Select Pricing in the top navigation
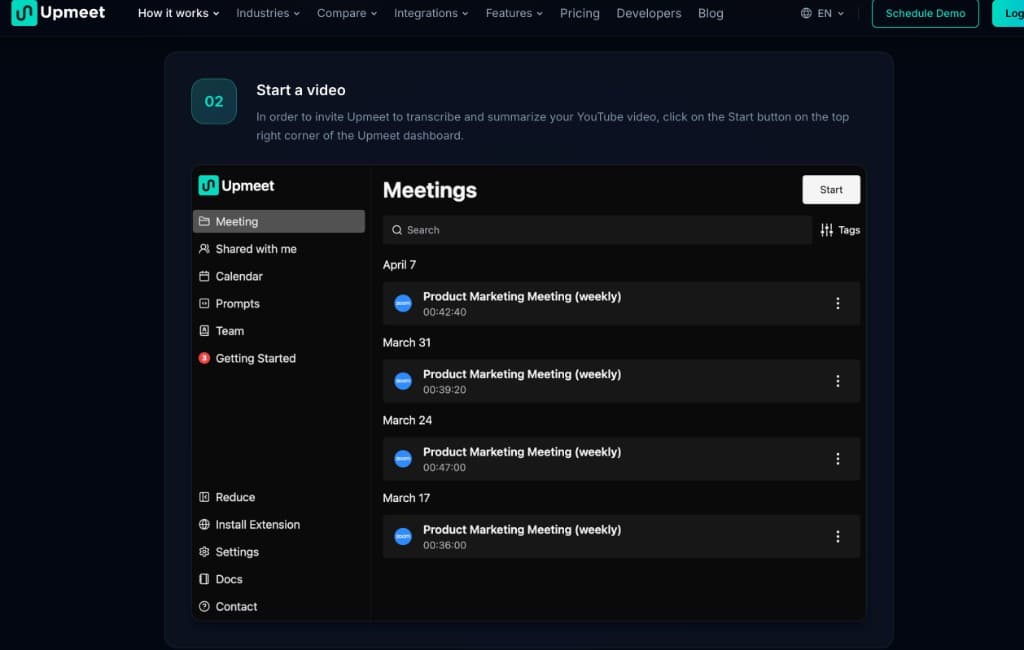Viewport: 1024px width, 650px height. [x=580, y=14]
